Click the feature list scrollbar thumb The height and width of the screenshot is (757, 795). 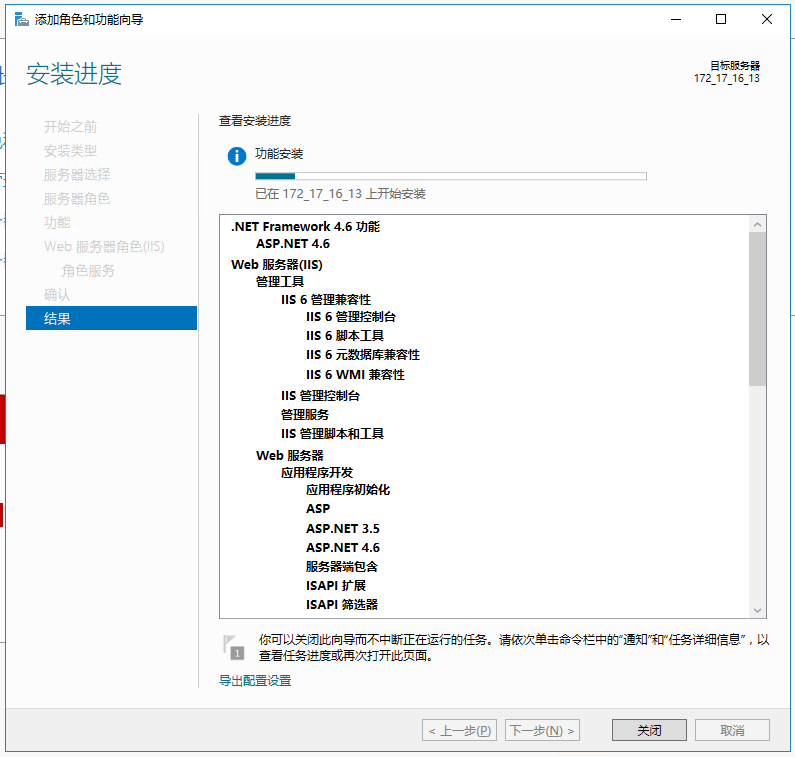(757, 310)
